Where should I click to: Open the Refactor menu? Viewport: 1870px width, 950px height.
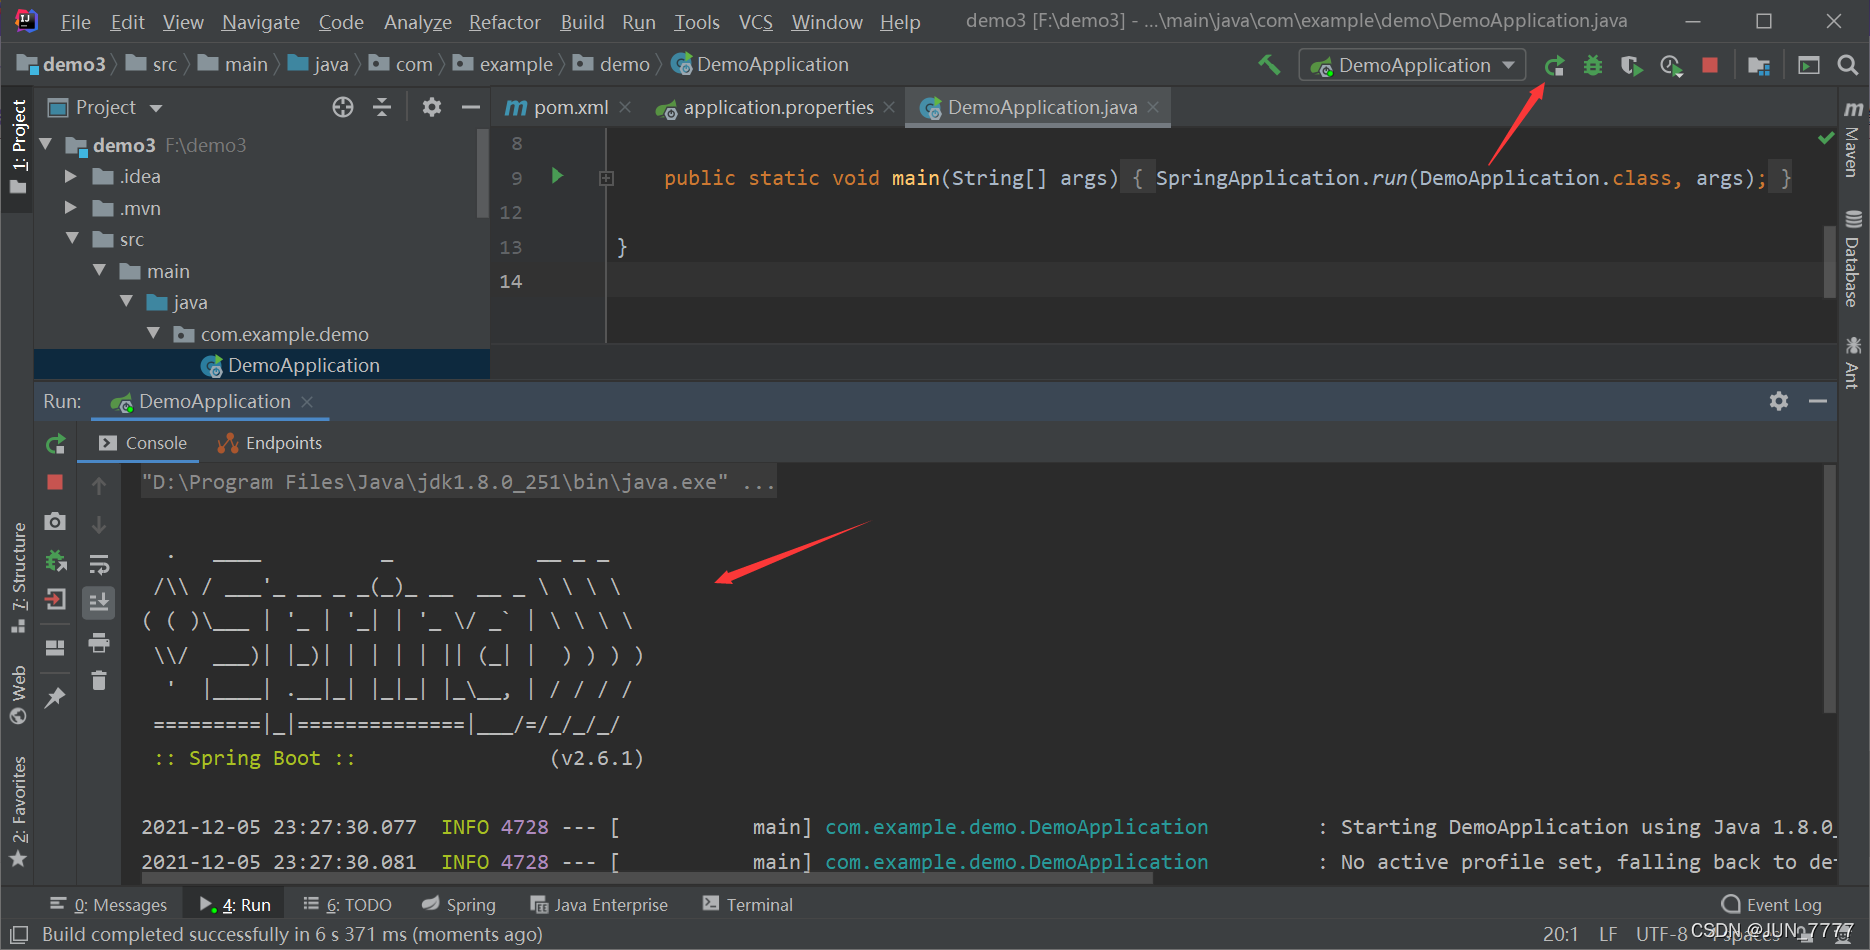[505, 22]
